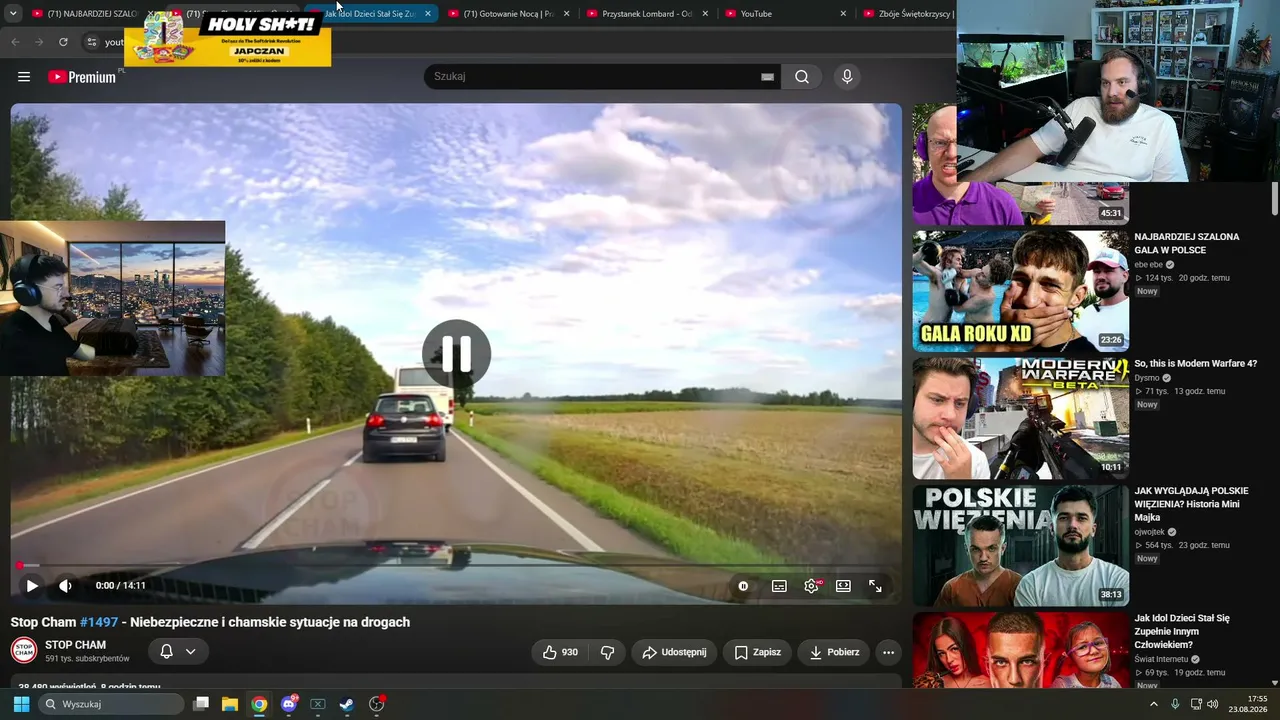Play the Stop Cham video
Image resolution: width=1280 pixels, height=720 pixels.
point(32,586)
